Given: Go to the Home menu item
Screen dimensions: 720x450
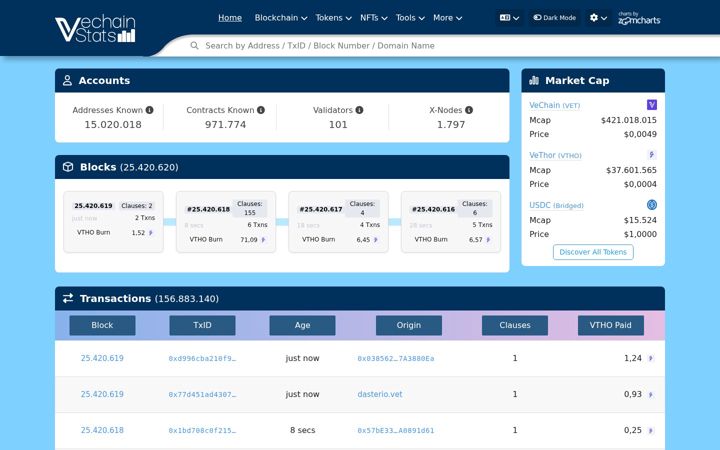Looking at the screenshot, I should click(230, 17).
